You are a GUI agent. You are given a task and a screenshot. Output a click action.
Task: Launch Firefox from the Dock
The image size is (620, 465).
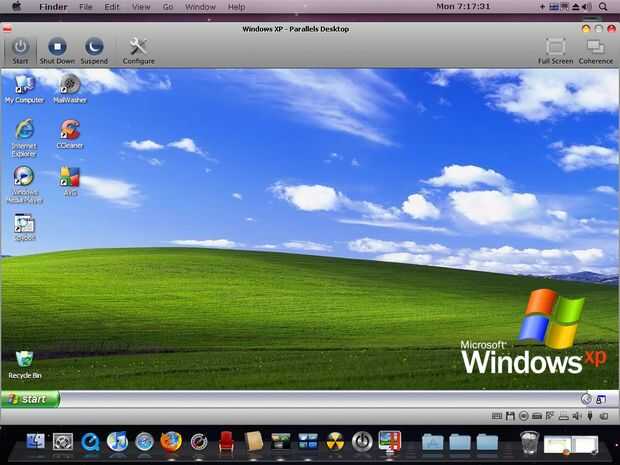coord(171,442)
